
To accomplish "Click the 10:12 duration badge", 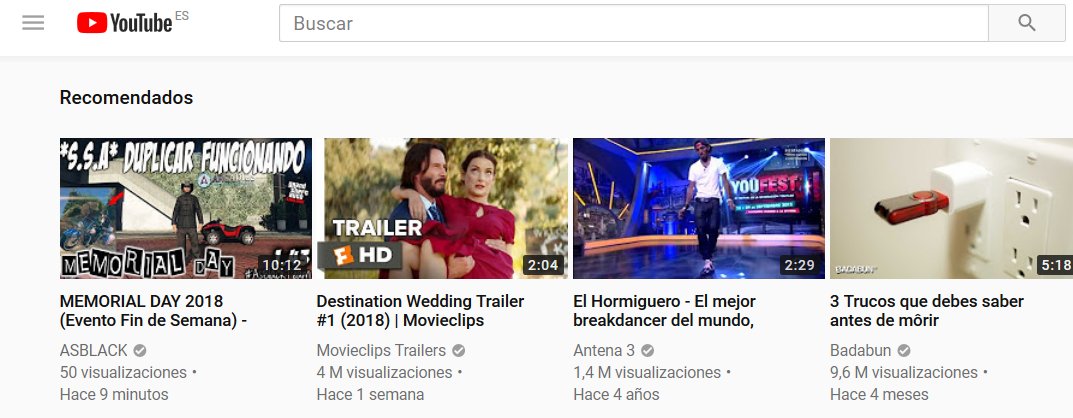I will [x=282, y=265].
